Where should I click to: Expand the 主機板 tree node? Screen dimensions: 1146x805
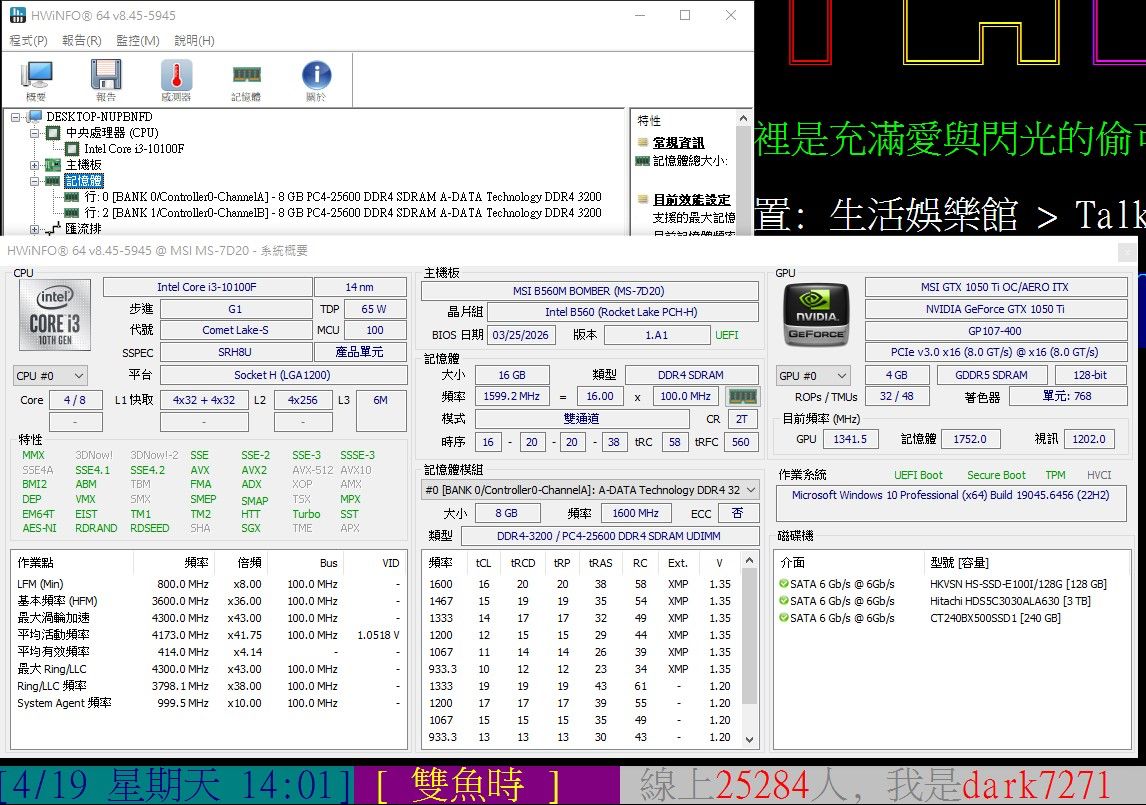tap(36, 165)
